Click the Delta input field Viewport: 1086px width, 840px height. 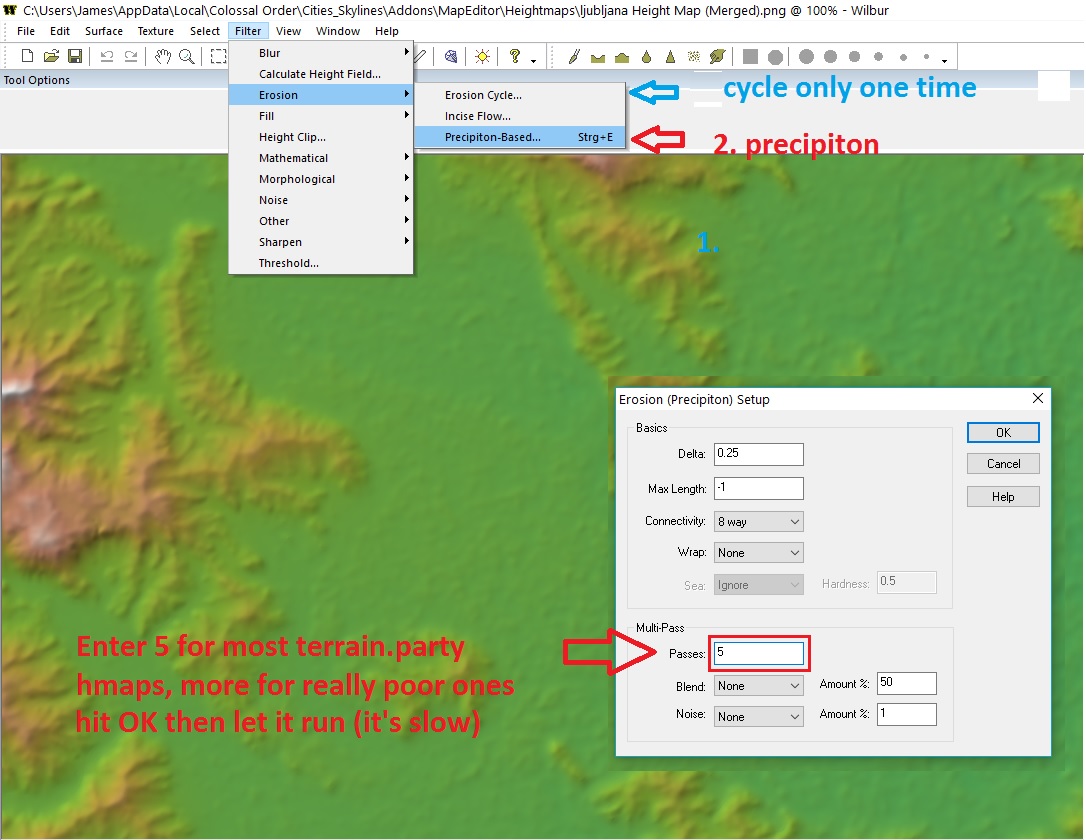758,454
